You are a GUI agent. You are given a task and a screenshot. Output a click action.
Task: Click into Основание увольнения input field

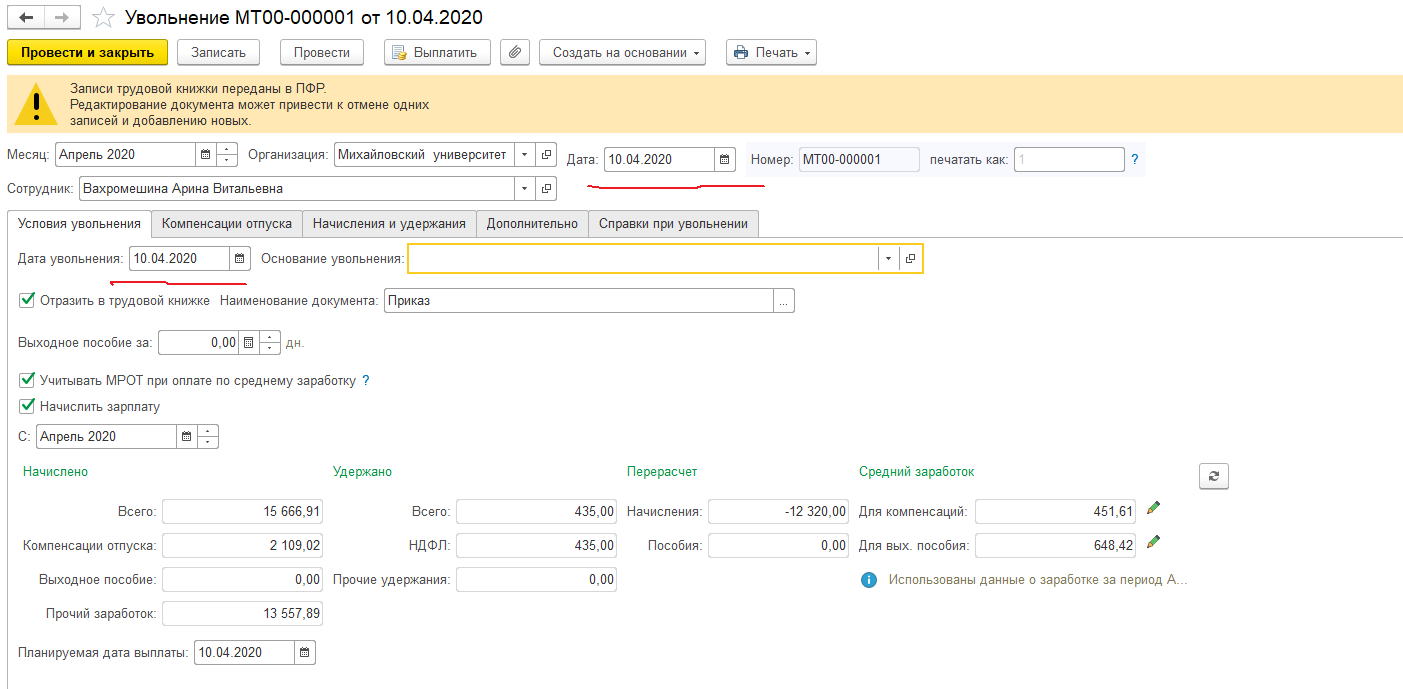643,258
